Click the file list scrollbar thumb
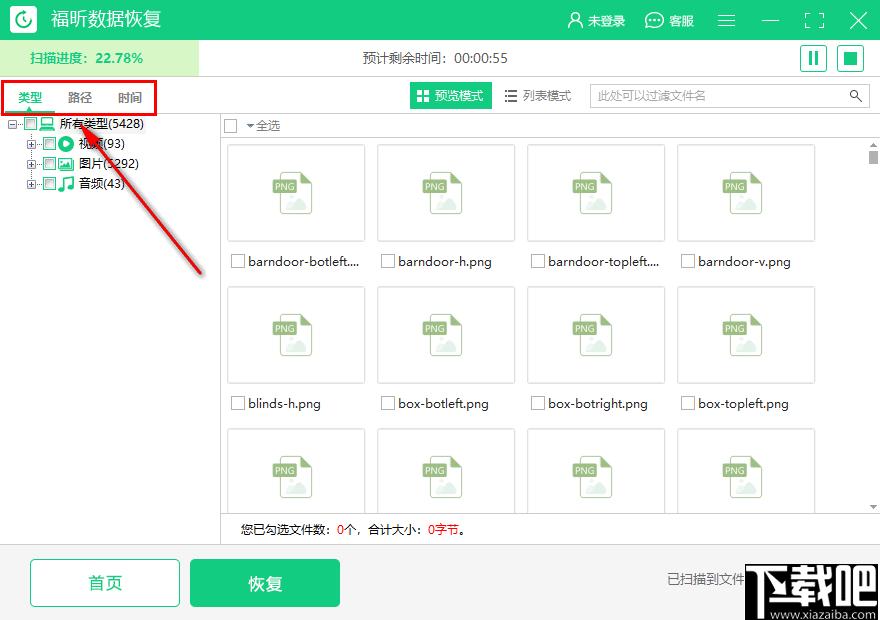Image resolution: width=880 pixels, height=620 pixels. pos(873,157)
